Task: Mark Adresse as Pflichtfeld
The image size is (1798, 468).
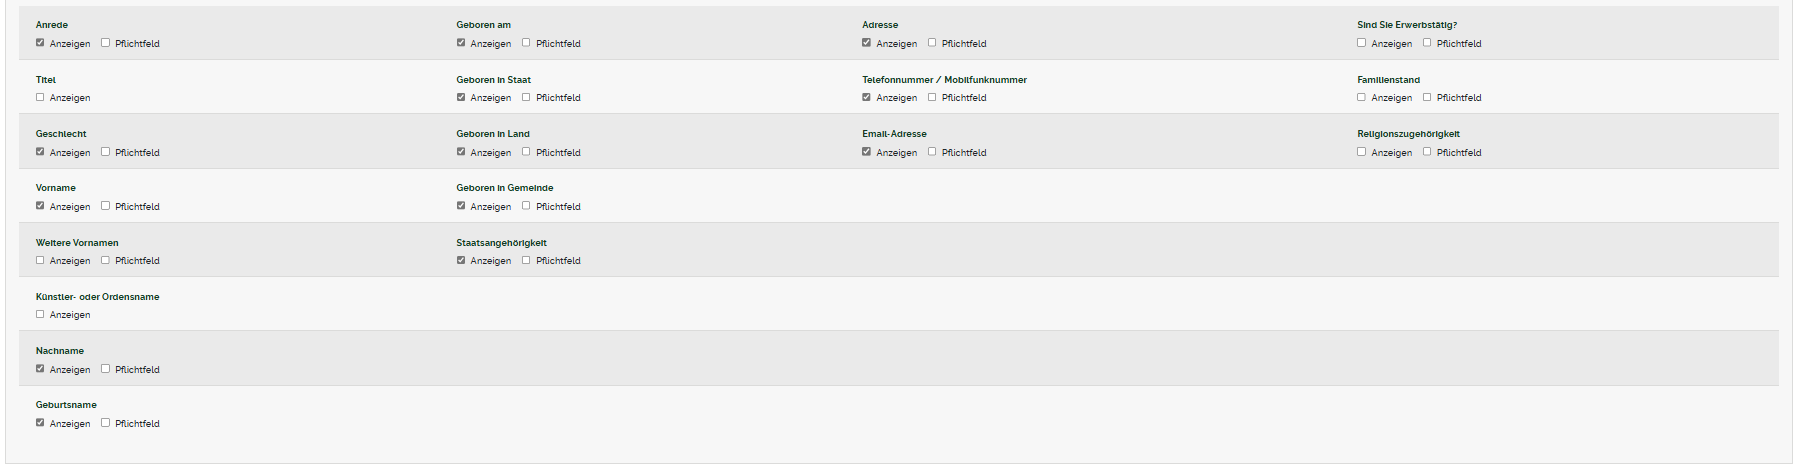Action: tap(932, 43)
